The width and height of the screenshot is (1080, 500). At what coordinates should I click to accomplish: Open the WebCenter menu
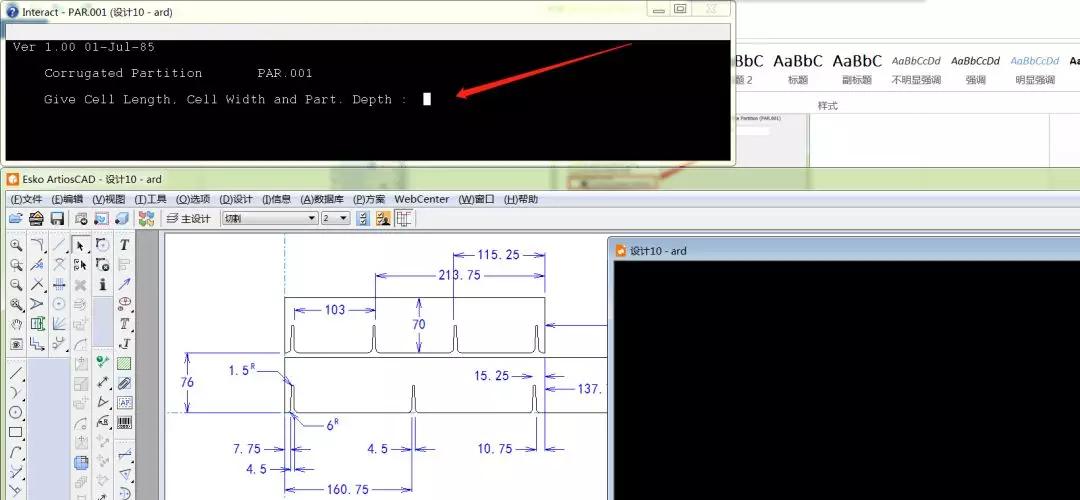[422, 199]
